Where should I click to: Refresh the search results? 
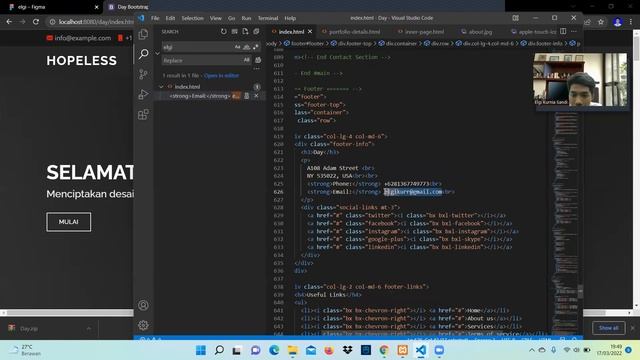(224, 31)
